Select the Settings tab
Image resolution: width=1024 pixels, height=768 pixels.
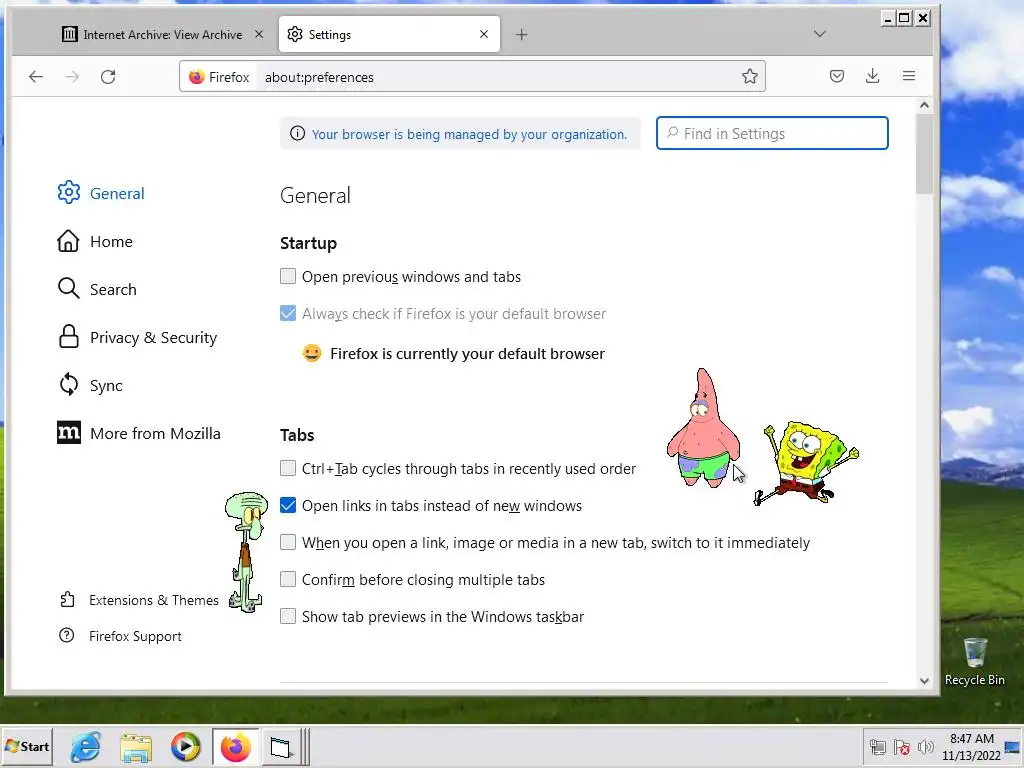click(389, 34)
